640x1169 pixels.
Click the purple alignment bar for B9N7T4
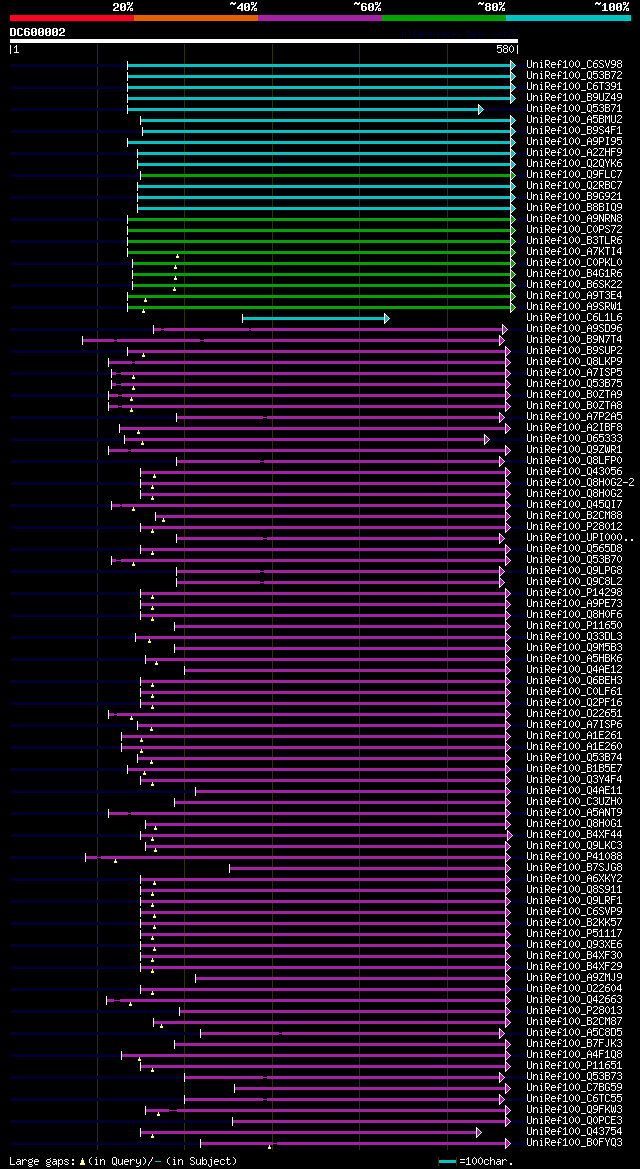coord(292,340)
